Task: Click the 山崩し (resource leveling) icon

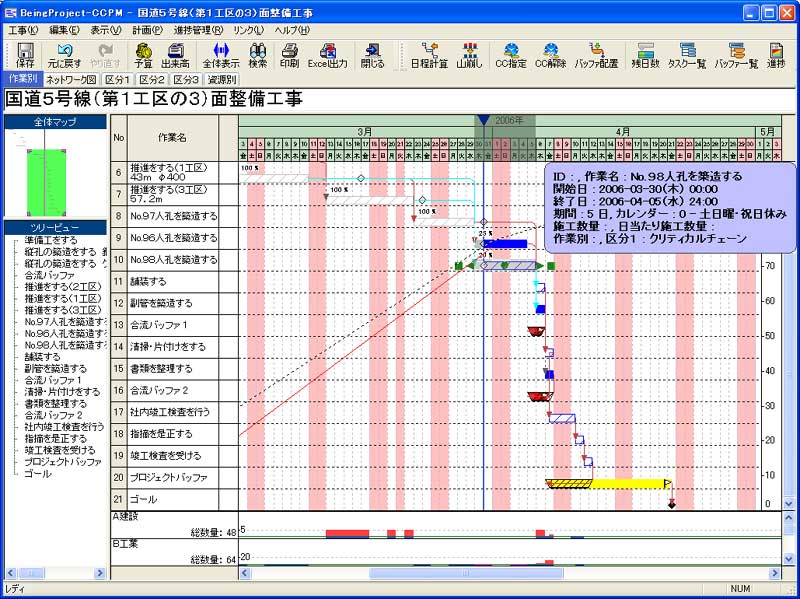Action: point(470,54)
